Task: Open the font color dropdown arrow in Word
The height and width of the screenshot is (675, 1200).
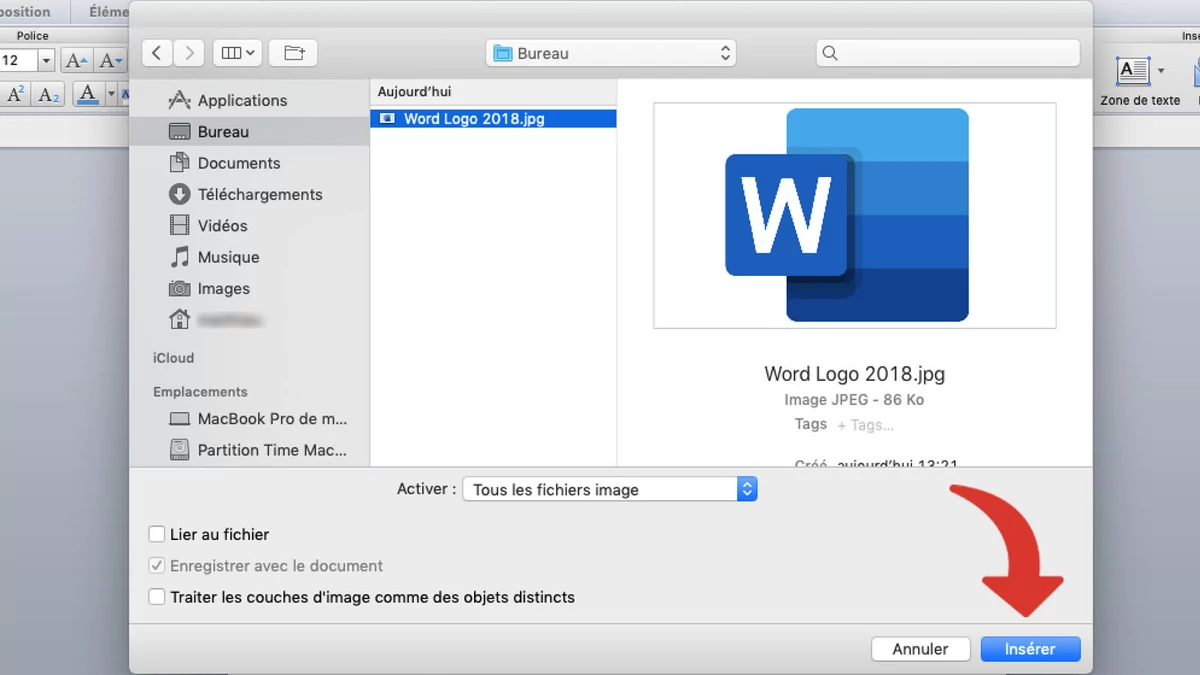Action: [x=111, y=95]
